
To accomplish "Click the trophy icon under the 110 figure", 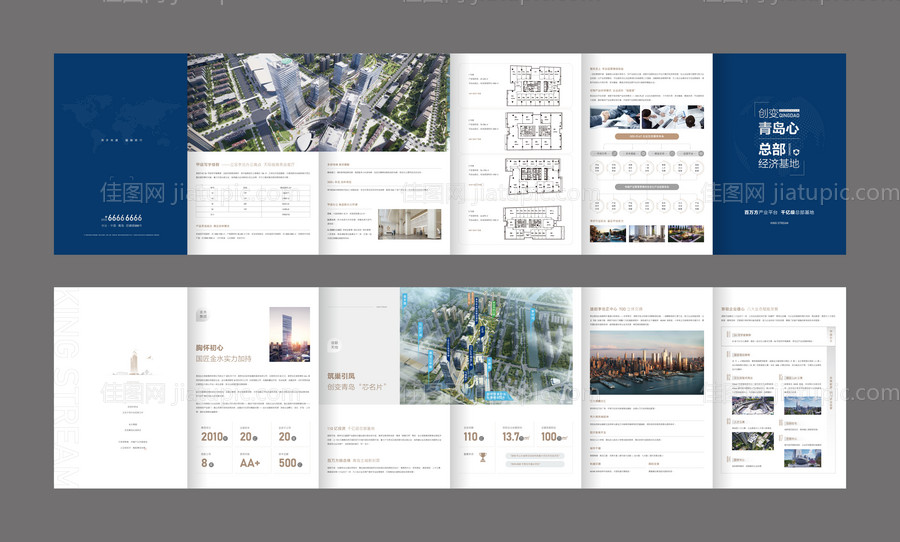I will coord(483,458).
